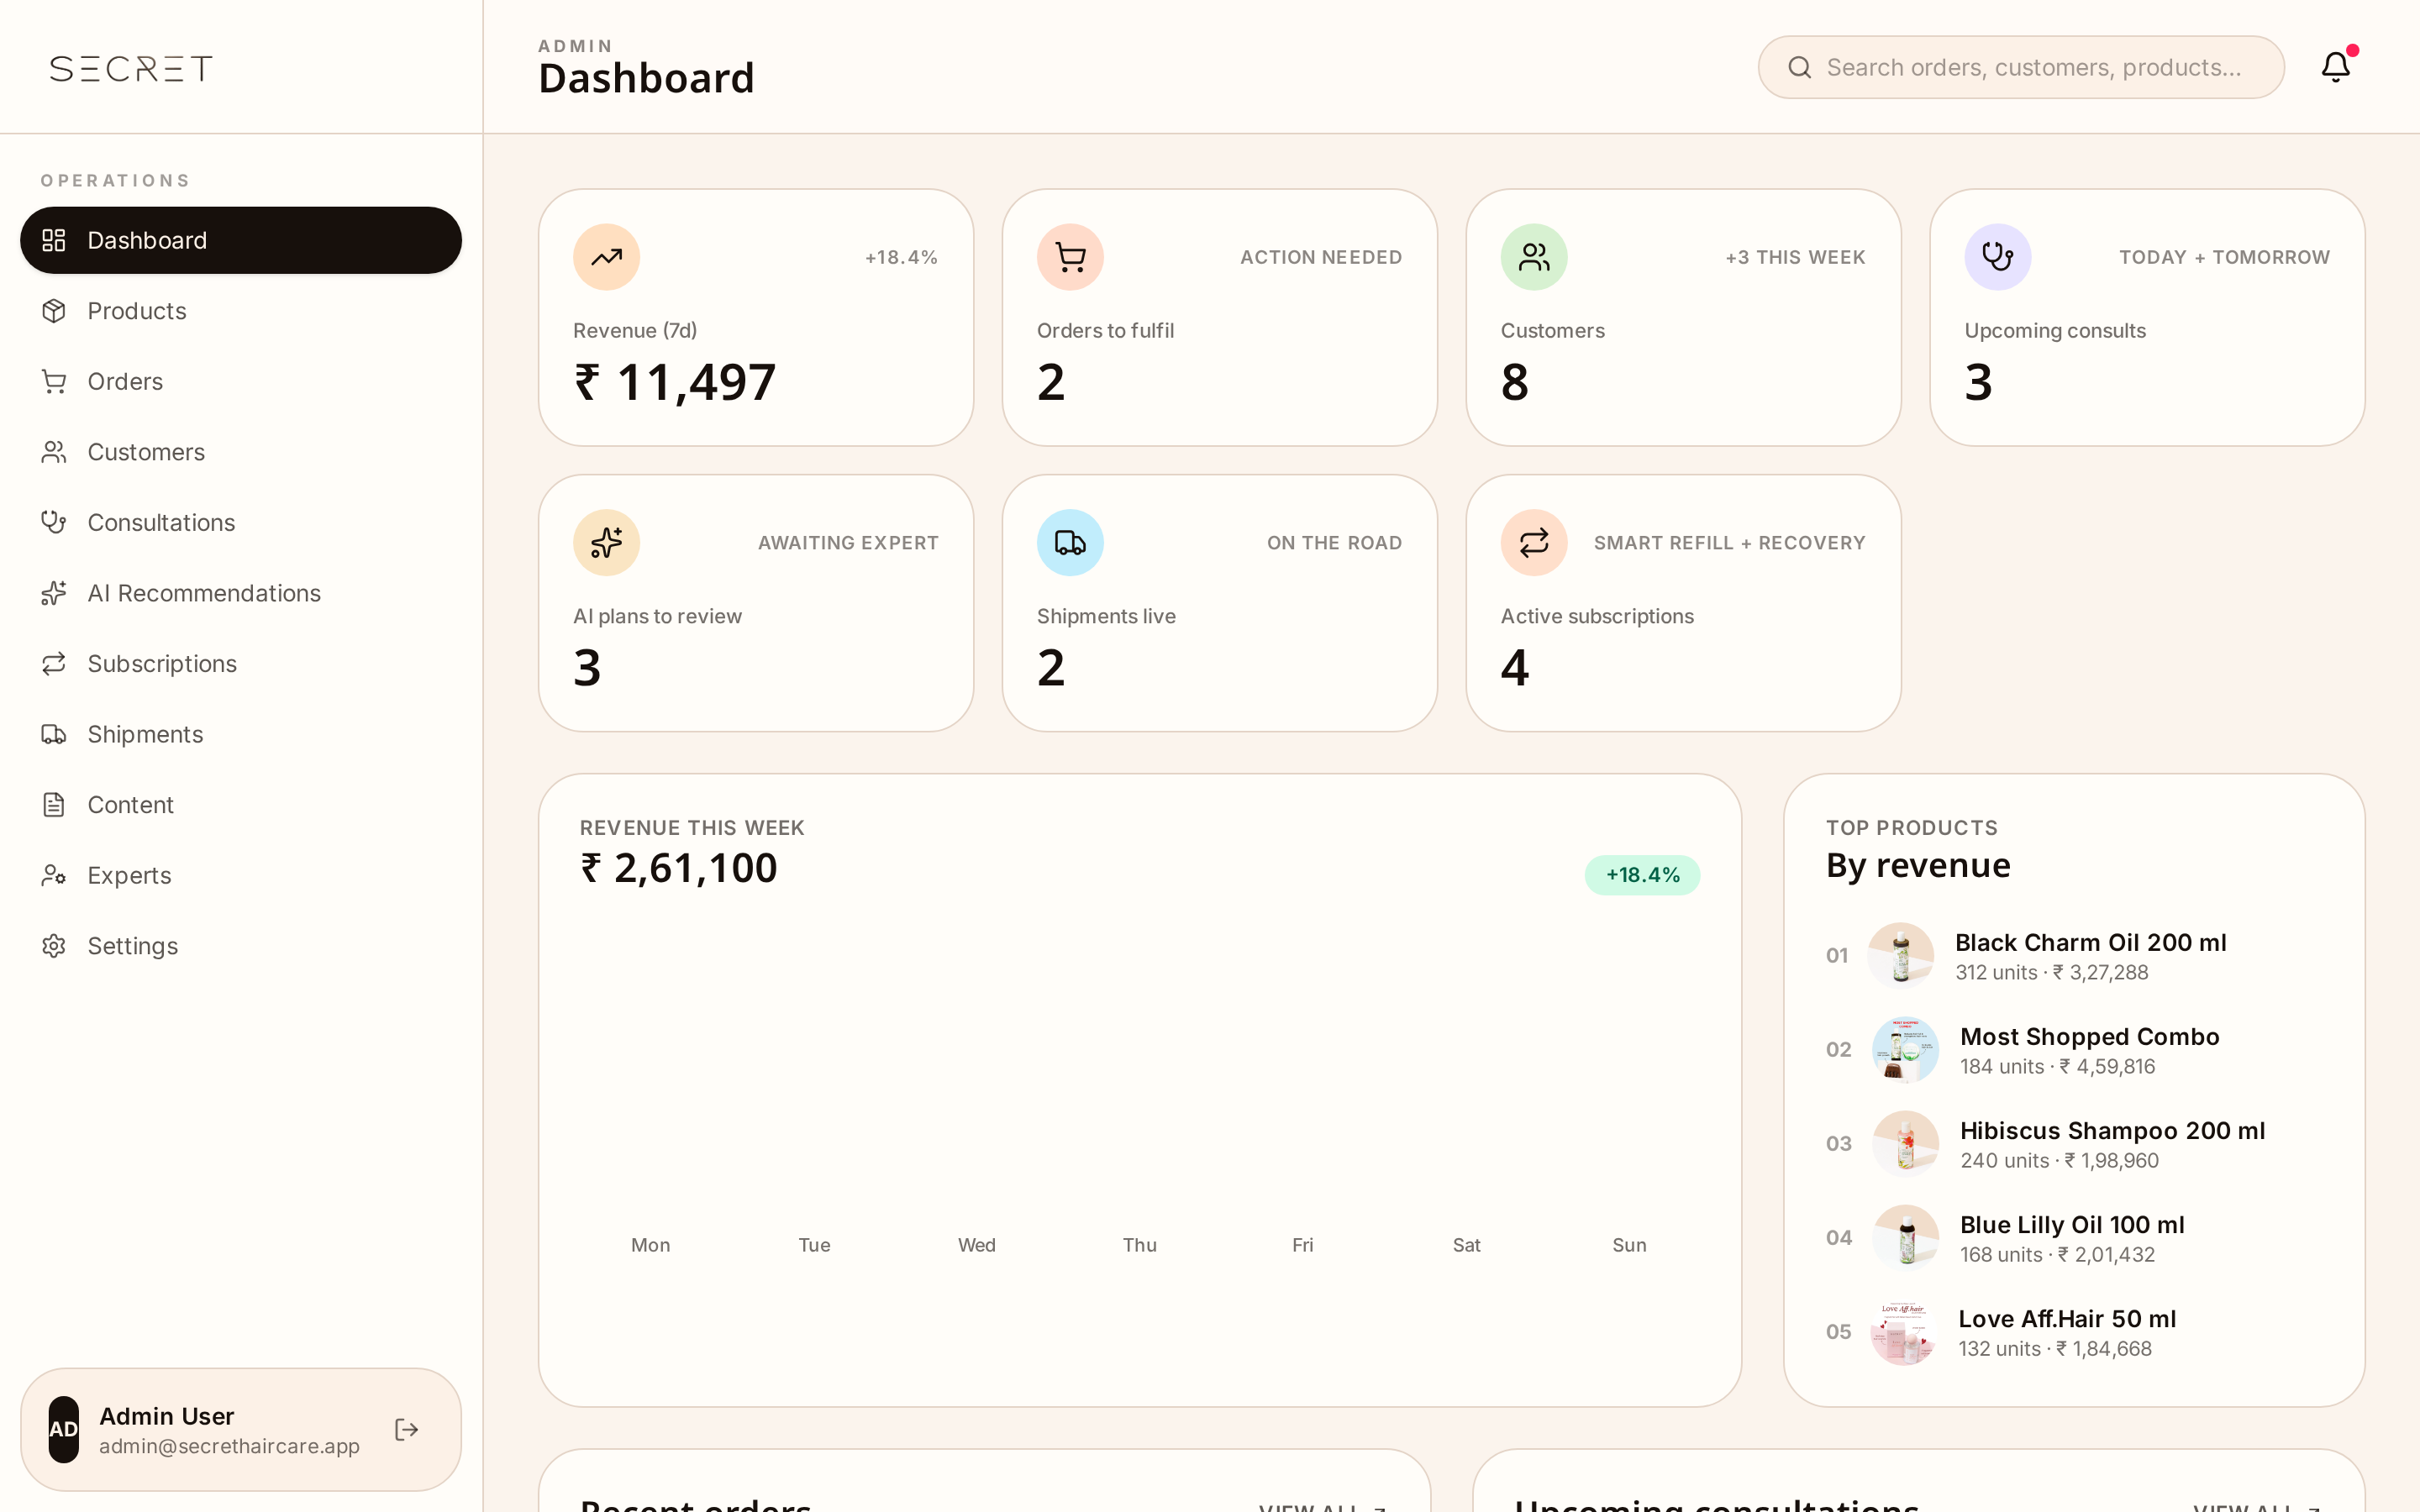The width and height of the screenshot is (2420, 1512).
Task: Click the Fri label on revenue chart
Action: click(x=1302, y=1245)
